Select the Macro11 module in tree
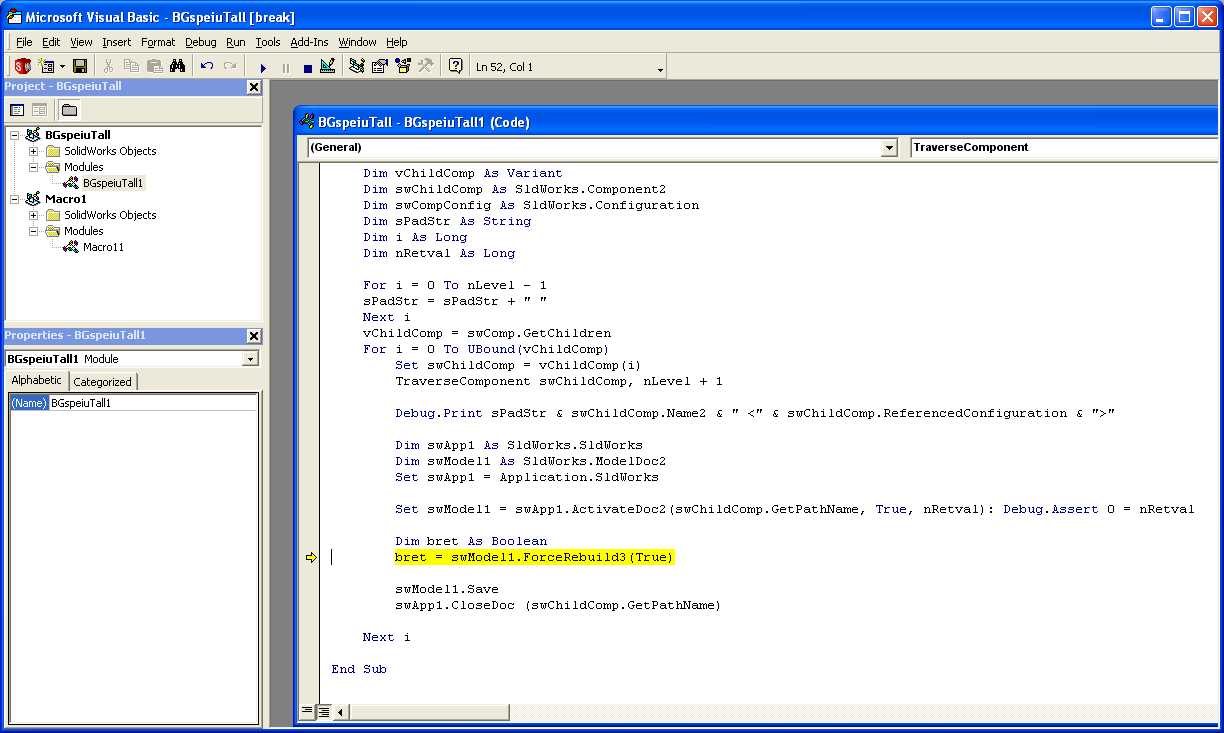1224x733 pixels. [x=103, y=247]
